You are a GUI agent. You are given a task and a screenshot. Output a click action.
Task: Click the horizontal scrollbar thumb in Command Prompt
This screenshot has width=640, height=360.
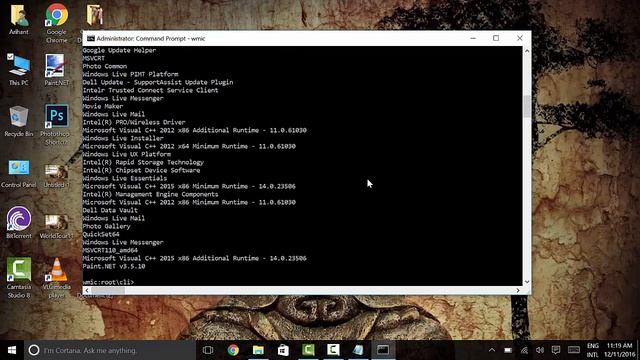pos(108,290)
